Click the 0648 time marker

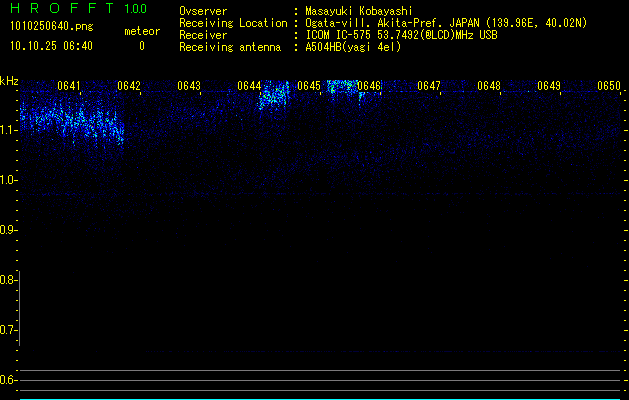pyautogui.click(x=489, y=86)
